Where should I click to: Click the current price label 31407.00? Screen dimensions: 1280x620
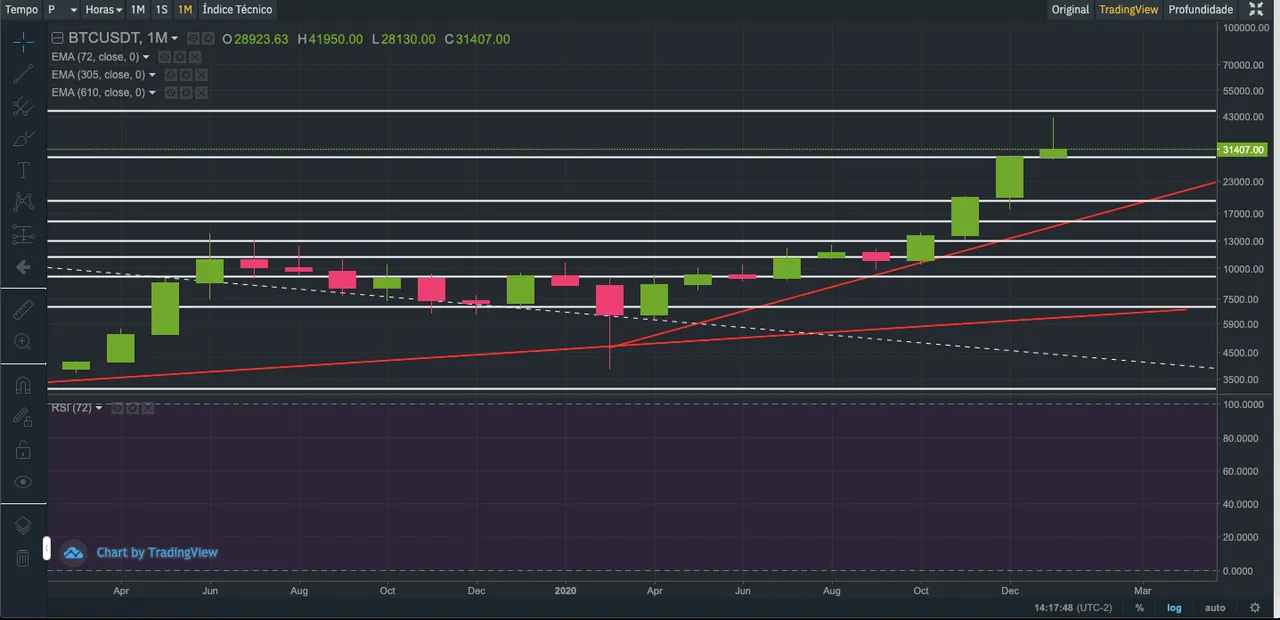click(1243, 150)
